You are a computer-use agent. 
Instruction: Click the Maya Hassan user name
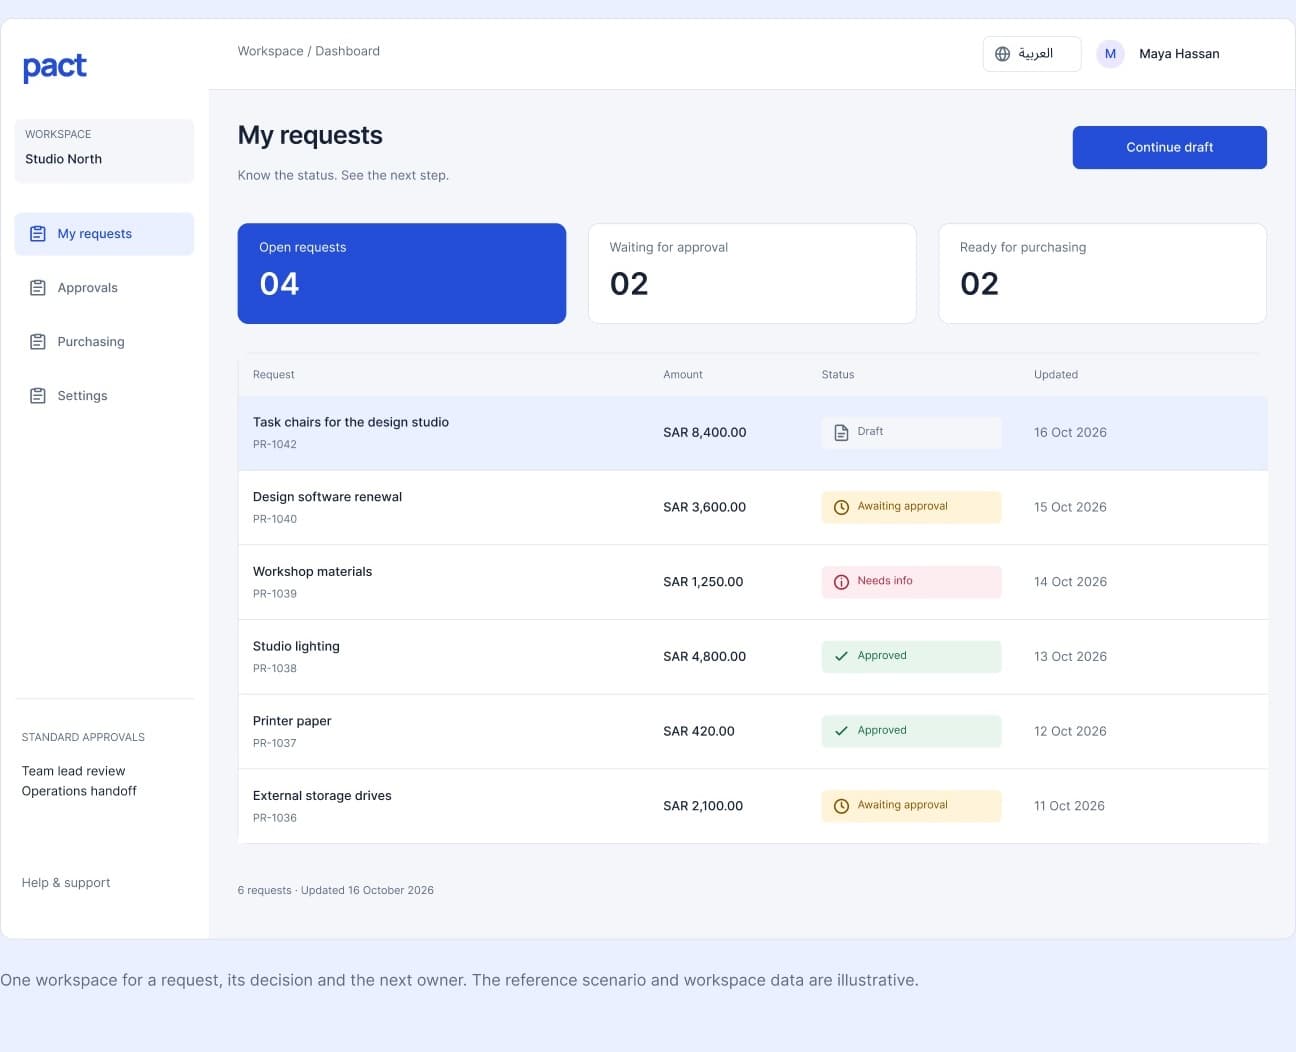[1179, 54]
